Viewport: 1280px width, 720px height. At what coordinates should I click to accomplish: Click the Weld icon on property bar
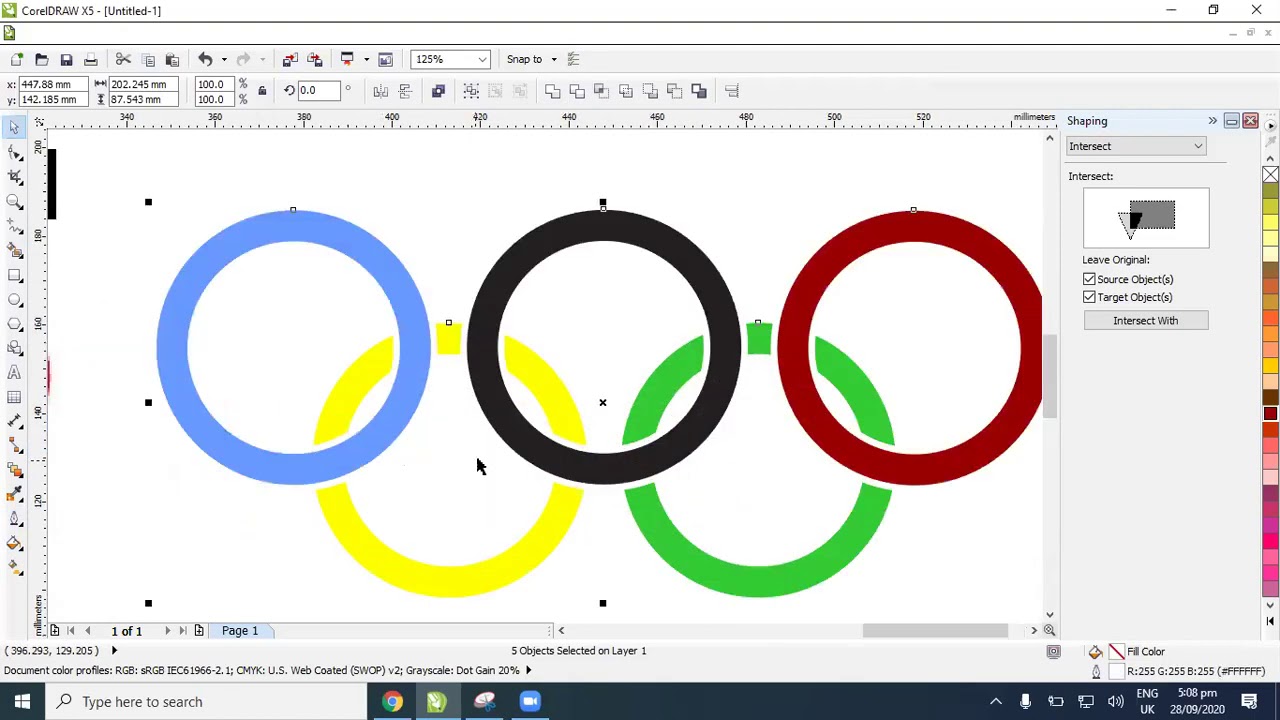[553, 91]
